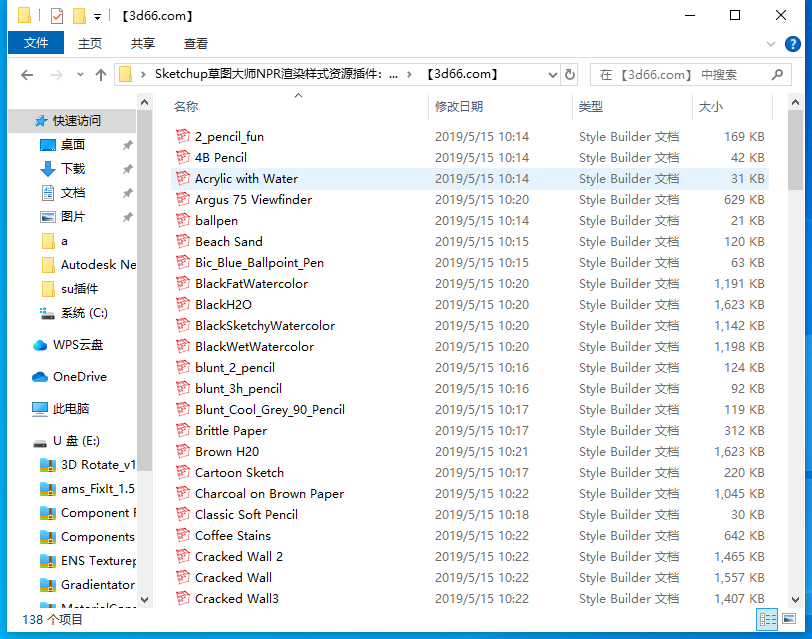
Task: Select the BlackSketchyWatercolor file
Action: coord(469,325)
